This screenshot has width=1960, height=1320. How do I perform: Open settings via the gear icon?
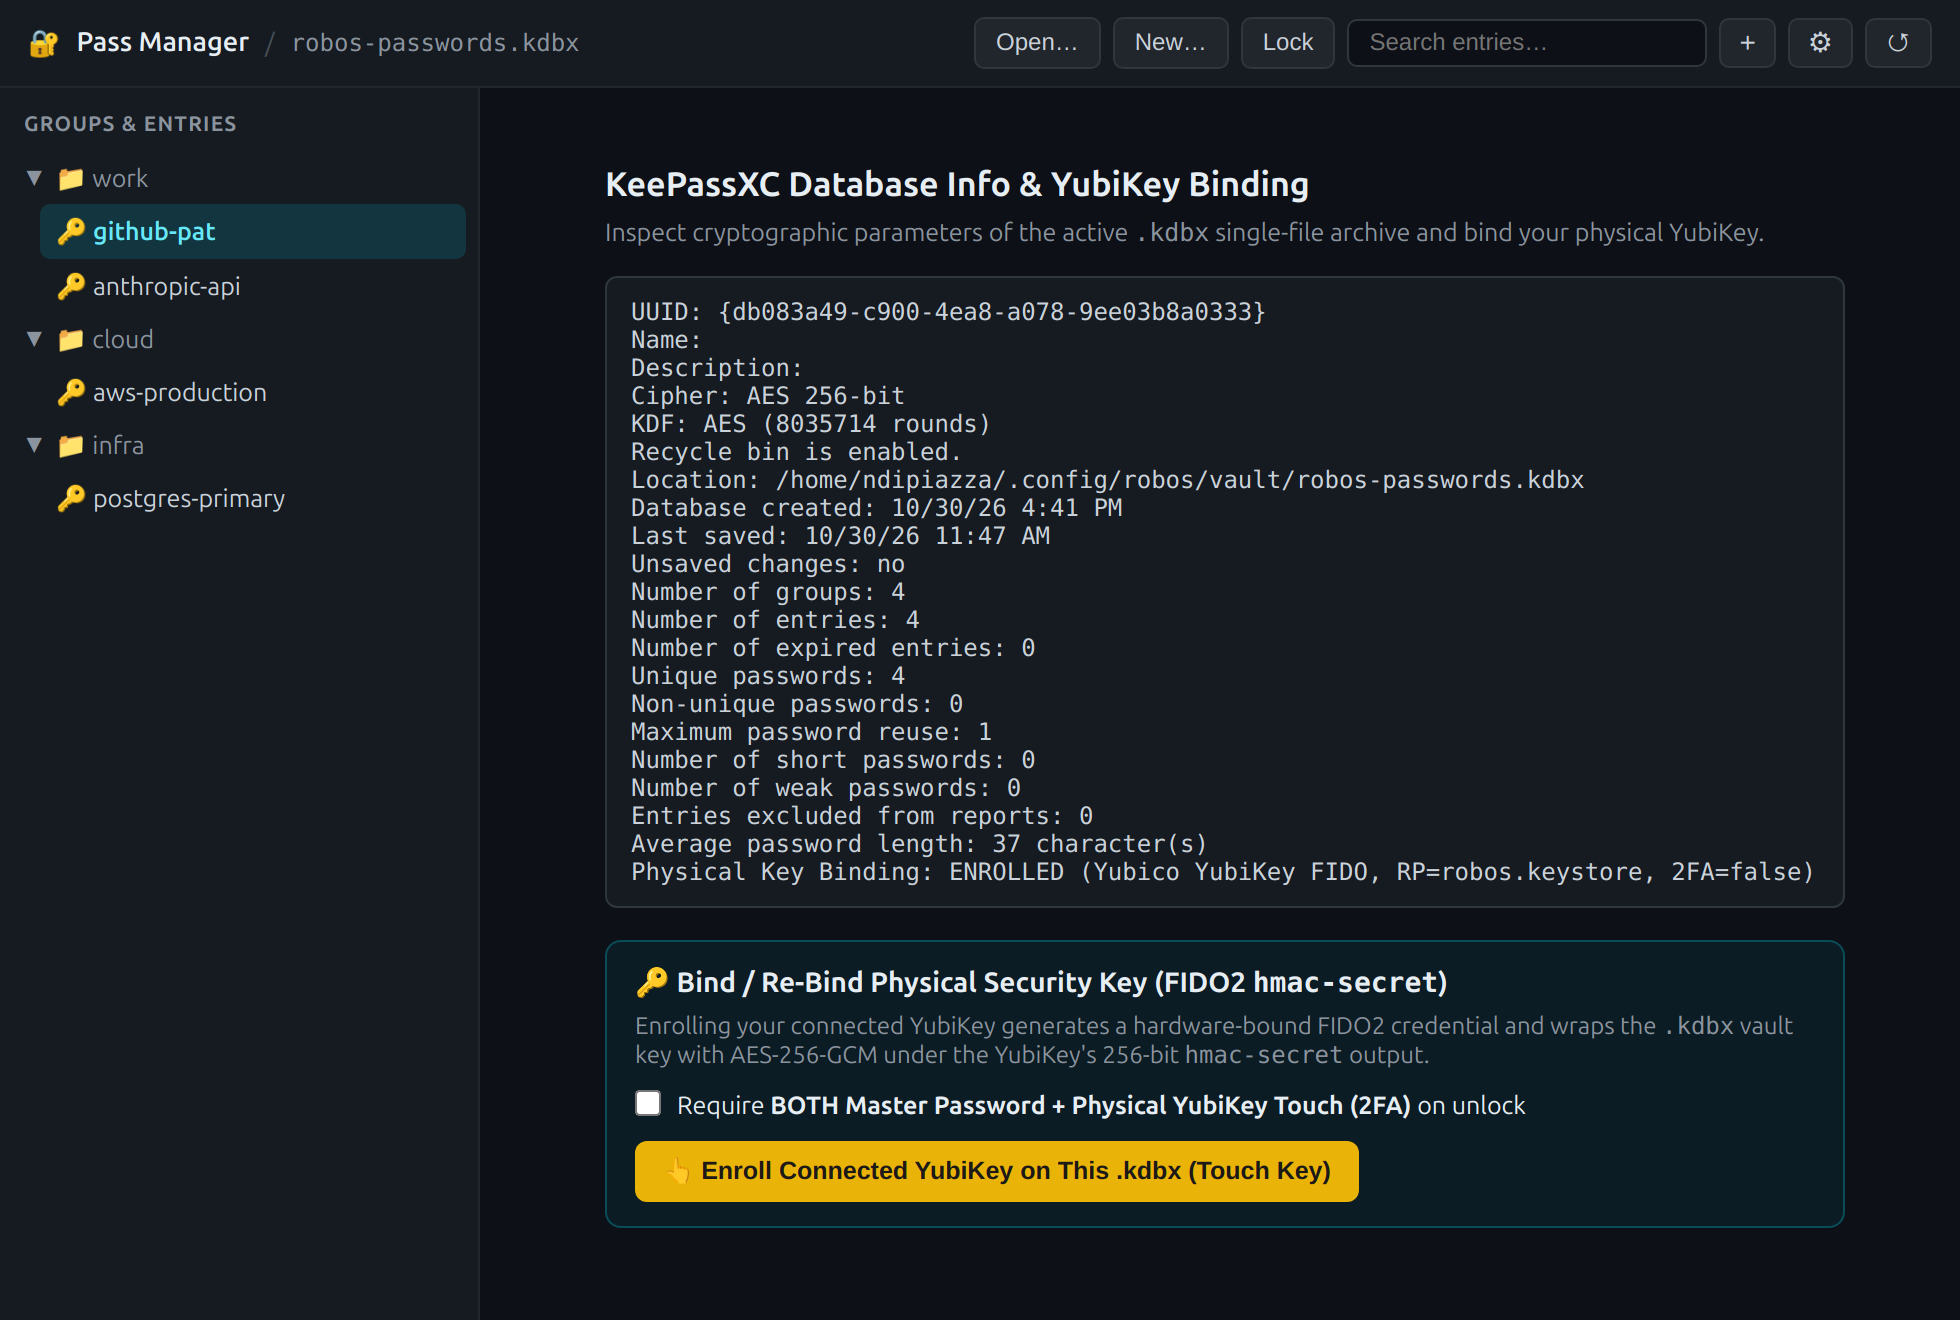click(1820, 43)
